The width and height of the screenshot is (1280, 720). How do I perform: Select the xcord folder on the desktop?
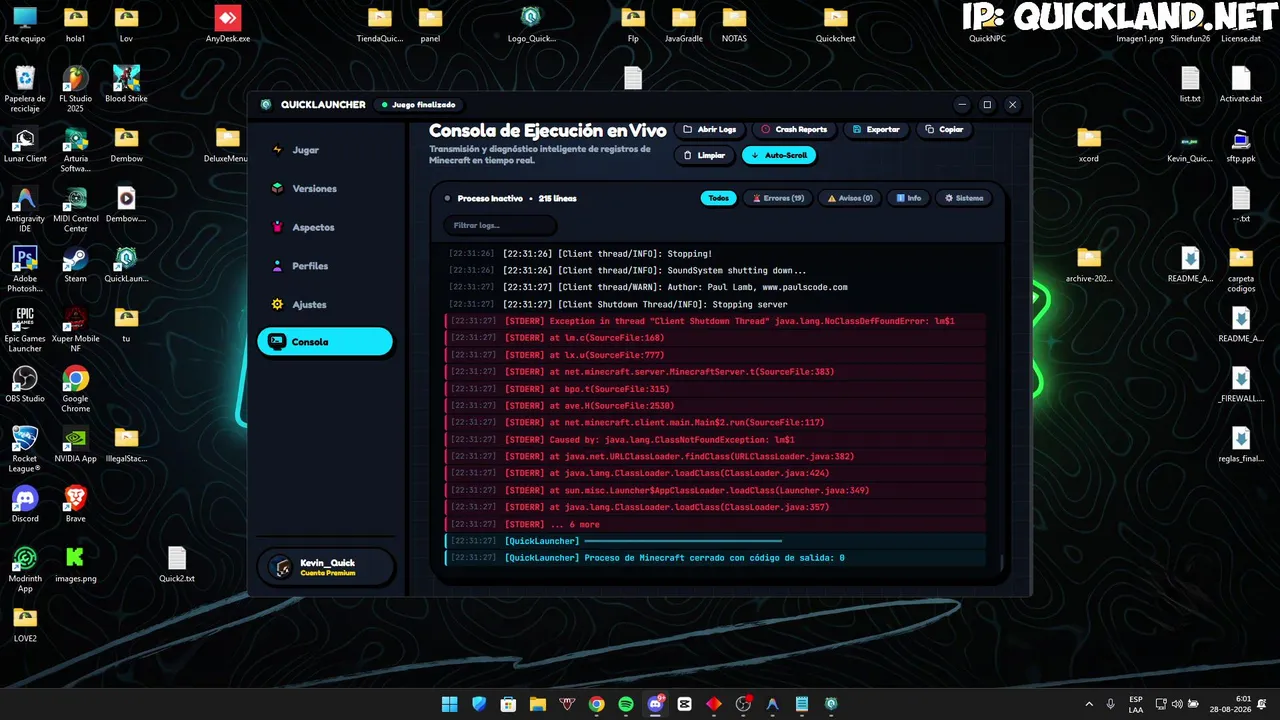pos(1089,144)
